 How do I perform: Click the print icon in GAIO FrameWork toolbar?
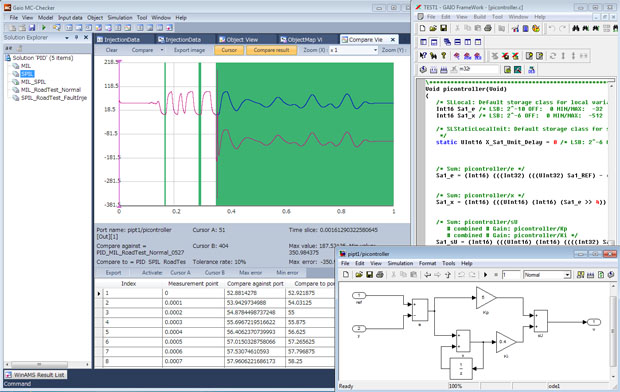pos(488,28)
